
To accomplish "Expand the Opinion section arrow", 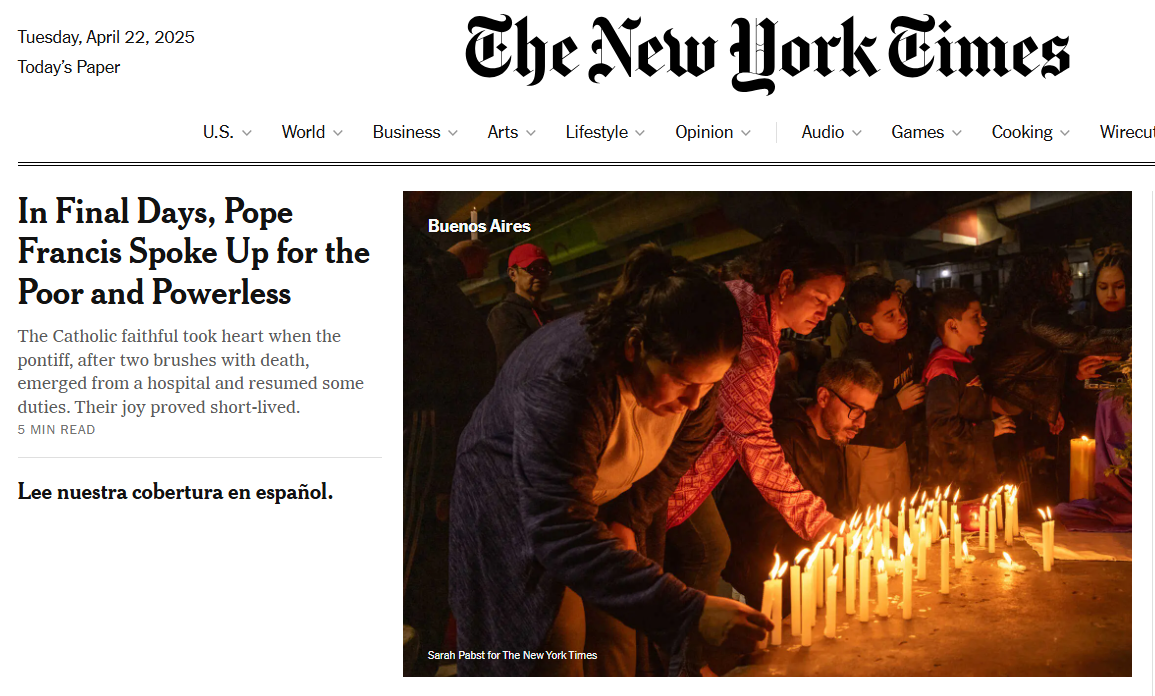I will click(745, 133).
